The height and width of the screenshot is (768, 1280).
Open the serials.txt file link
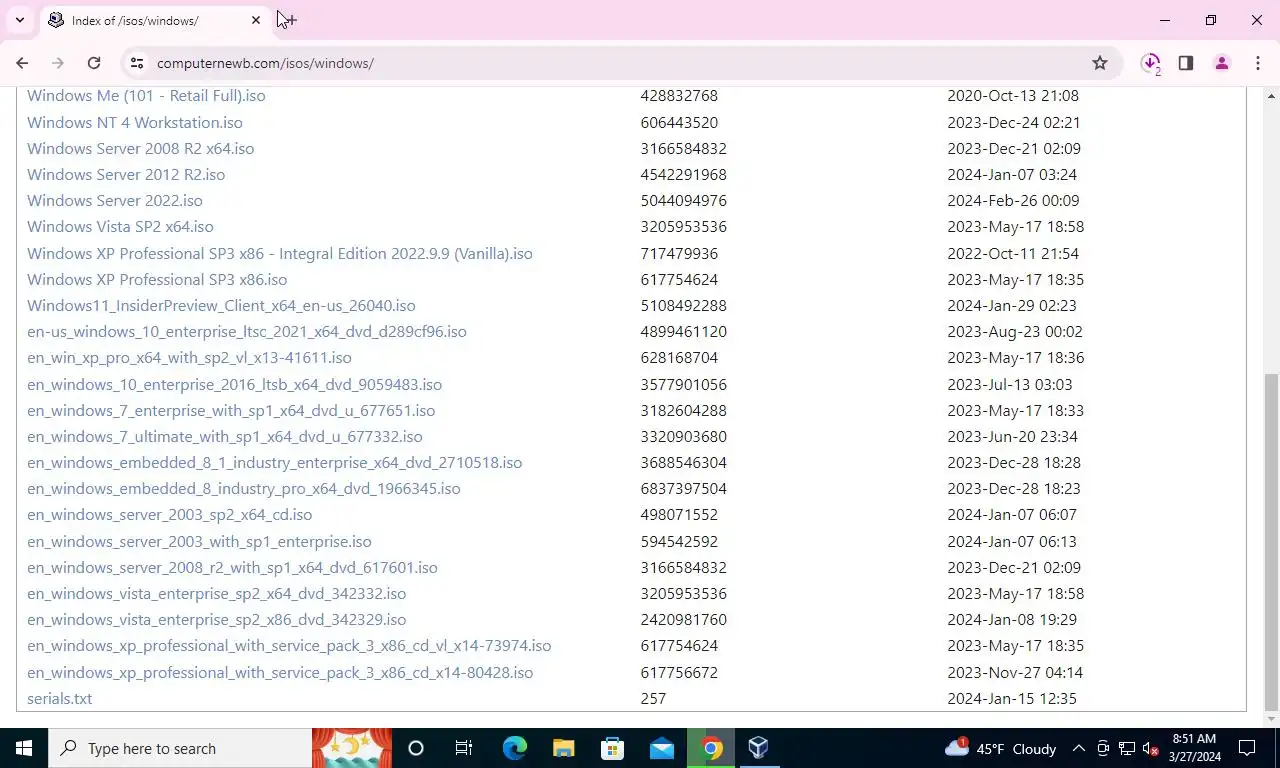click(59, 699)
